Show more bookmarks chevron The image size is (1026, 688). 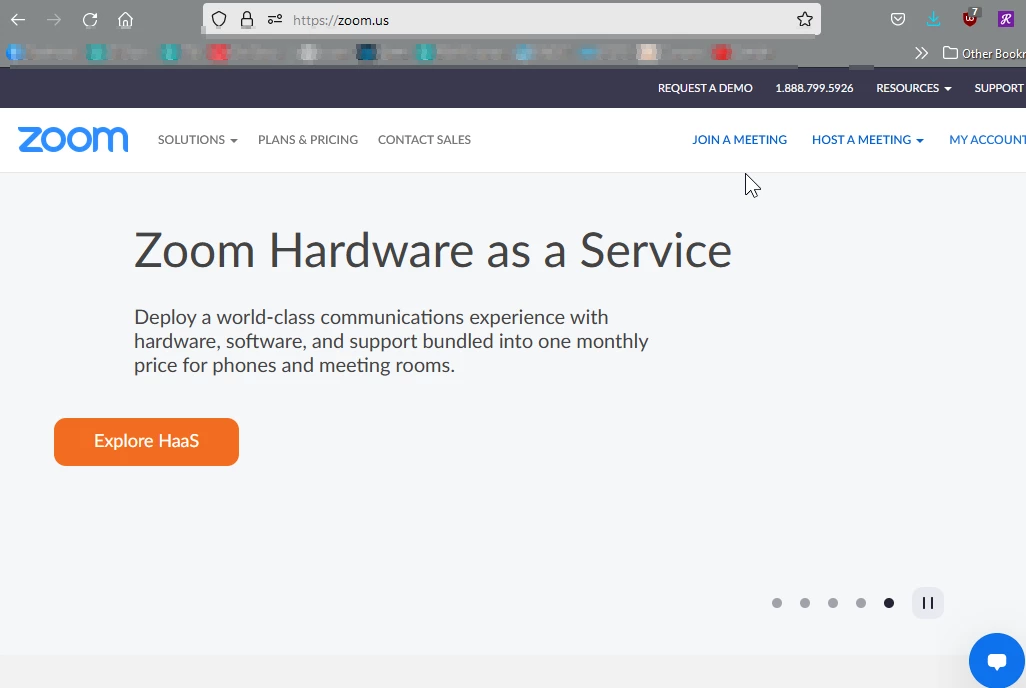tap(921, 53)
